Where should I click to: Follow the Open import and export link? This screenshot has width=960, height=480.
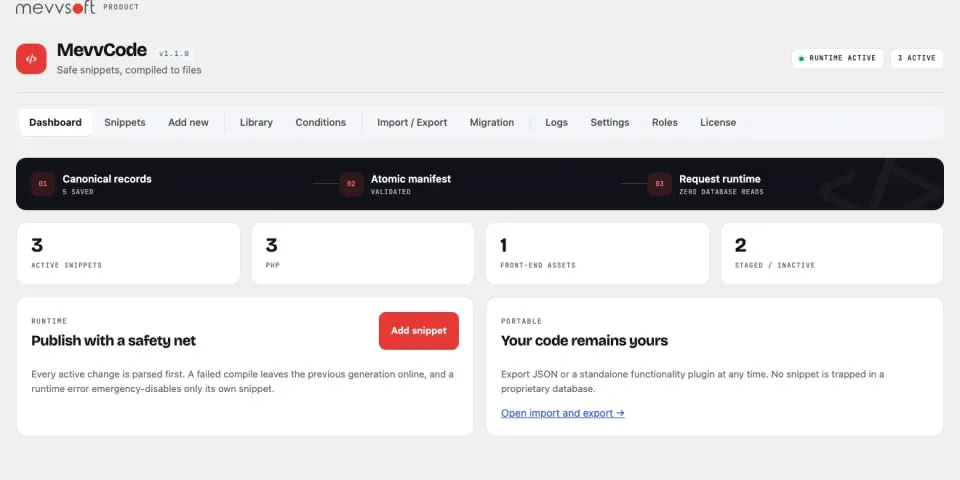point(563,413)
